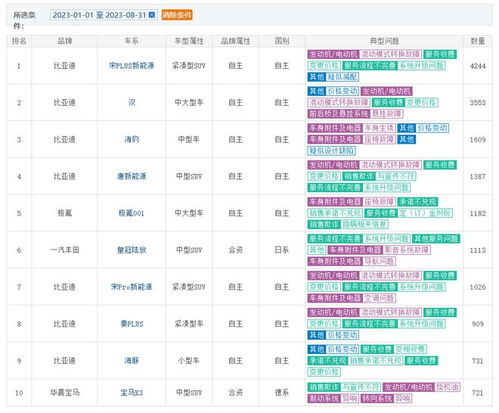This screenshot has height=413, width=499.
Task: Remove the 2023-01-01 至 2023-08-31 date filter
Action: pos(152,15)
